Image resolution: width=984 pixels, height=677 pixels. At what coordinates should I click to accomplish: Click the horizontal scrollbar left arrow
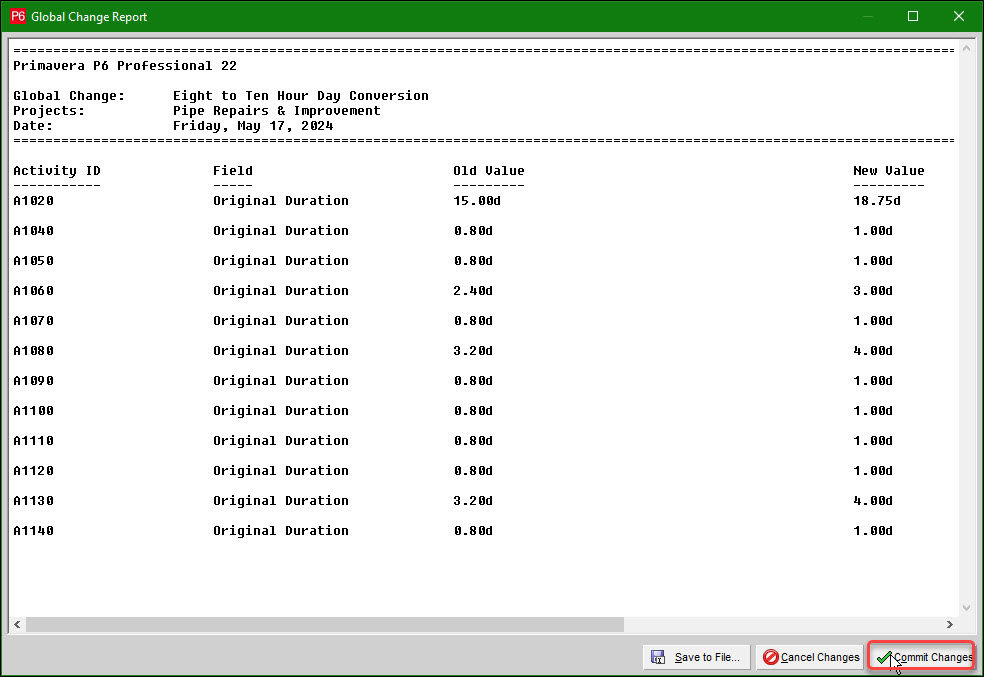coord(17,624)
